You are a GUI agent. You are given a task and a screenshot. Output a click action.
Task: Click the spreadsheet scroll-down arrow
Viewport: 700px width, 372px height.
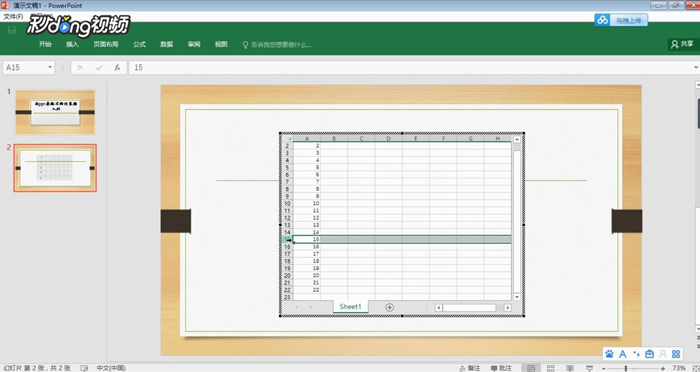coord(517,297)
